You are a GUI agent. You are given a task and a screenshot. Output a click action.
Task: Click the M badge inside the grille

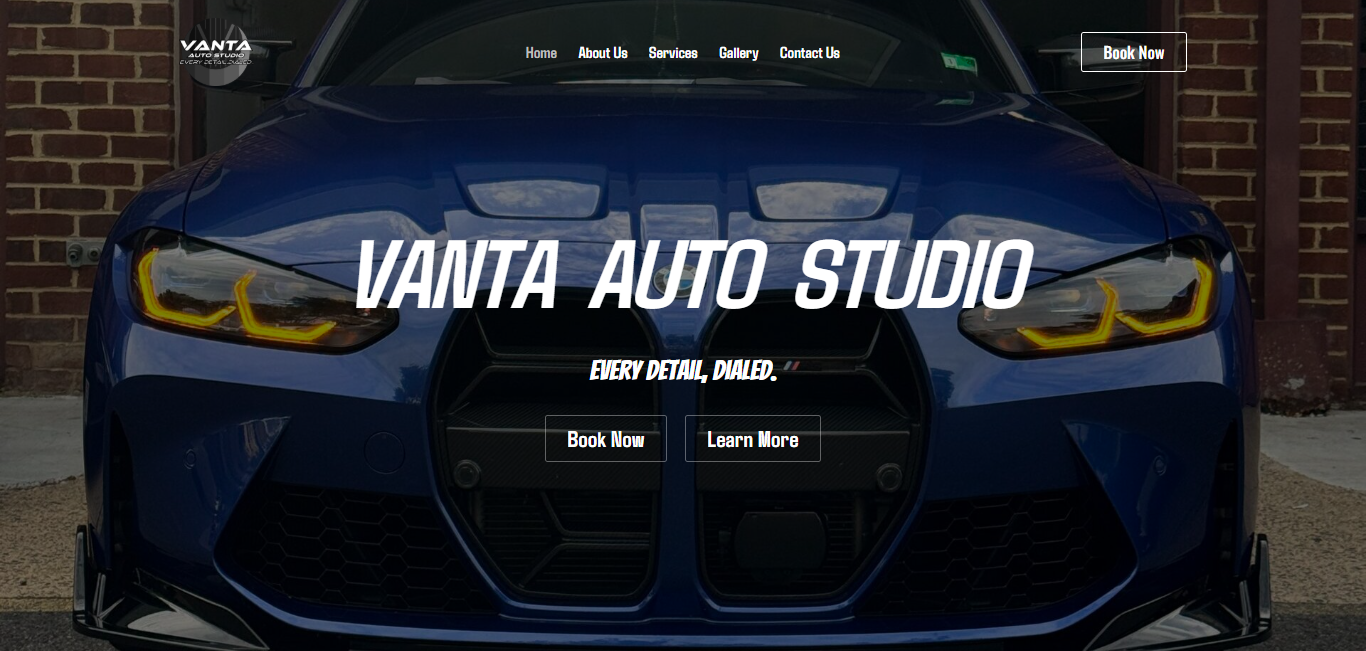[792, 365]
